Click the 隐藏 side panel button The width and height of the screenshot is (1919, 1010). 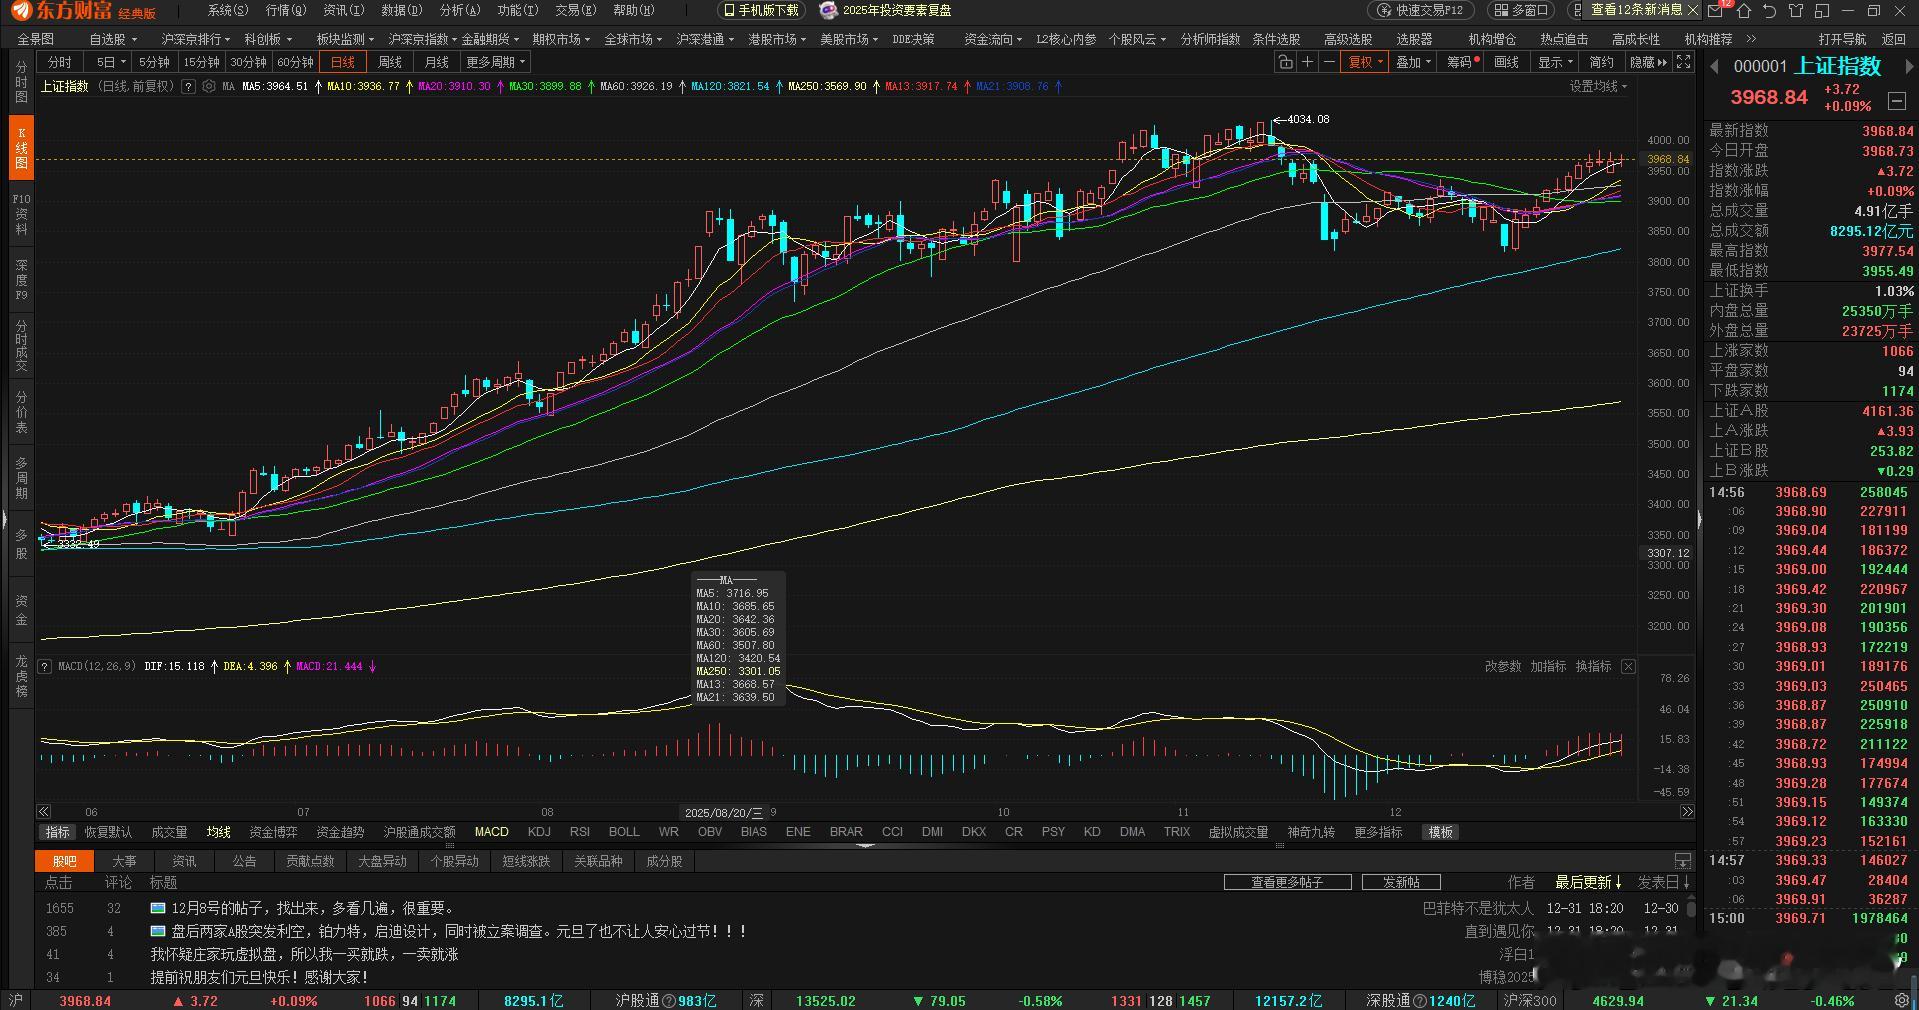point(1649,62)
